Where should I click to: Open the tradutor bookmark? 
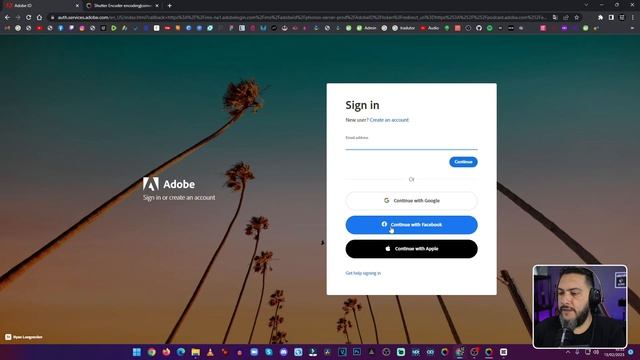point(403,28)
